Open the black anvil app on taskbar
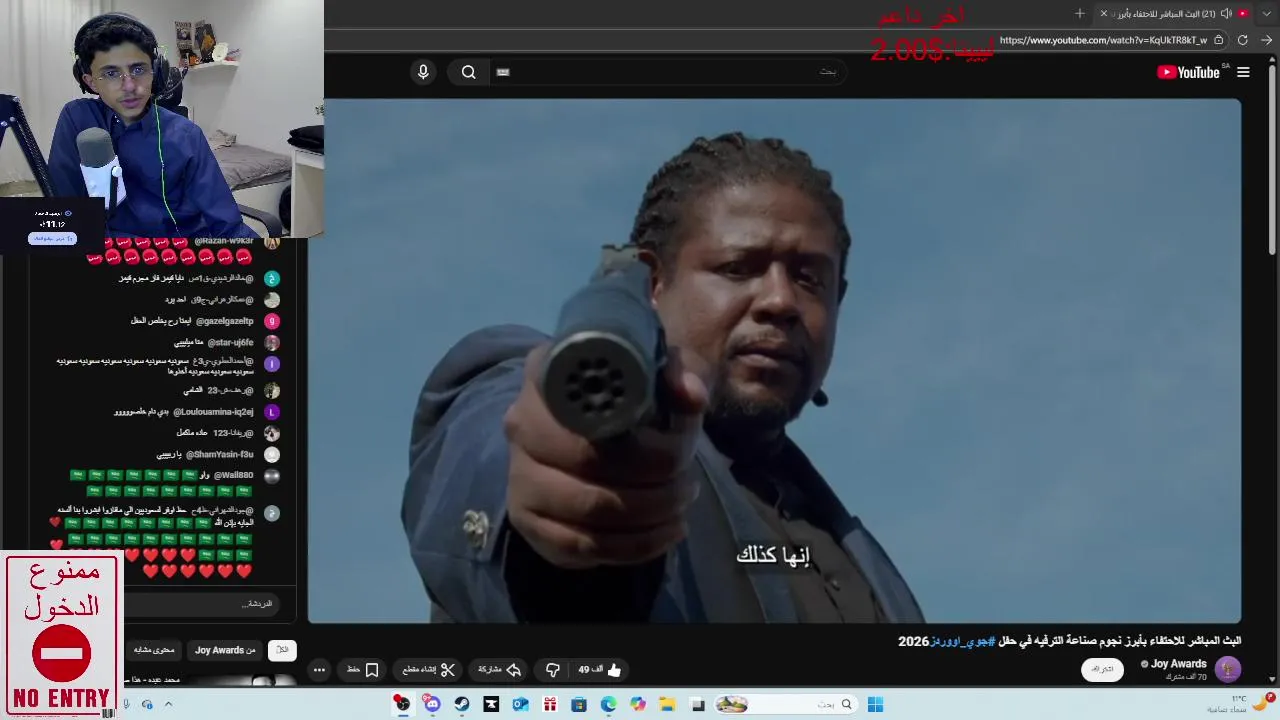 pyautogui.click(x=491, y=705)
